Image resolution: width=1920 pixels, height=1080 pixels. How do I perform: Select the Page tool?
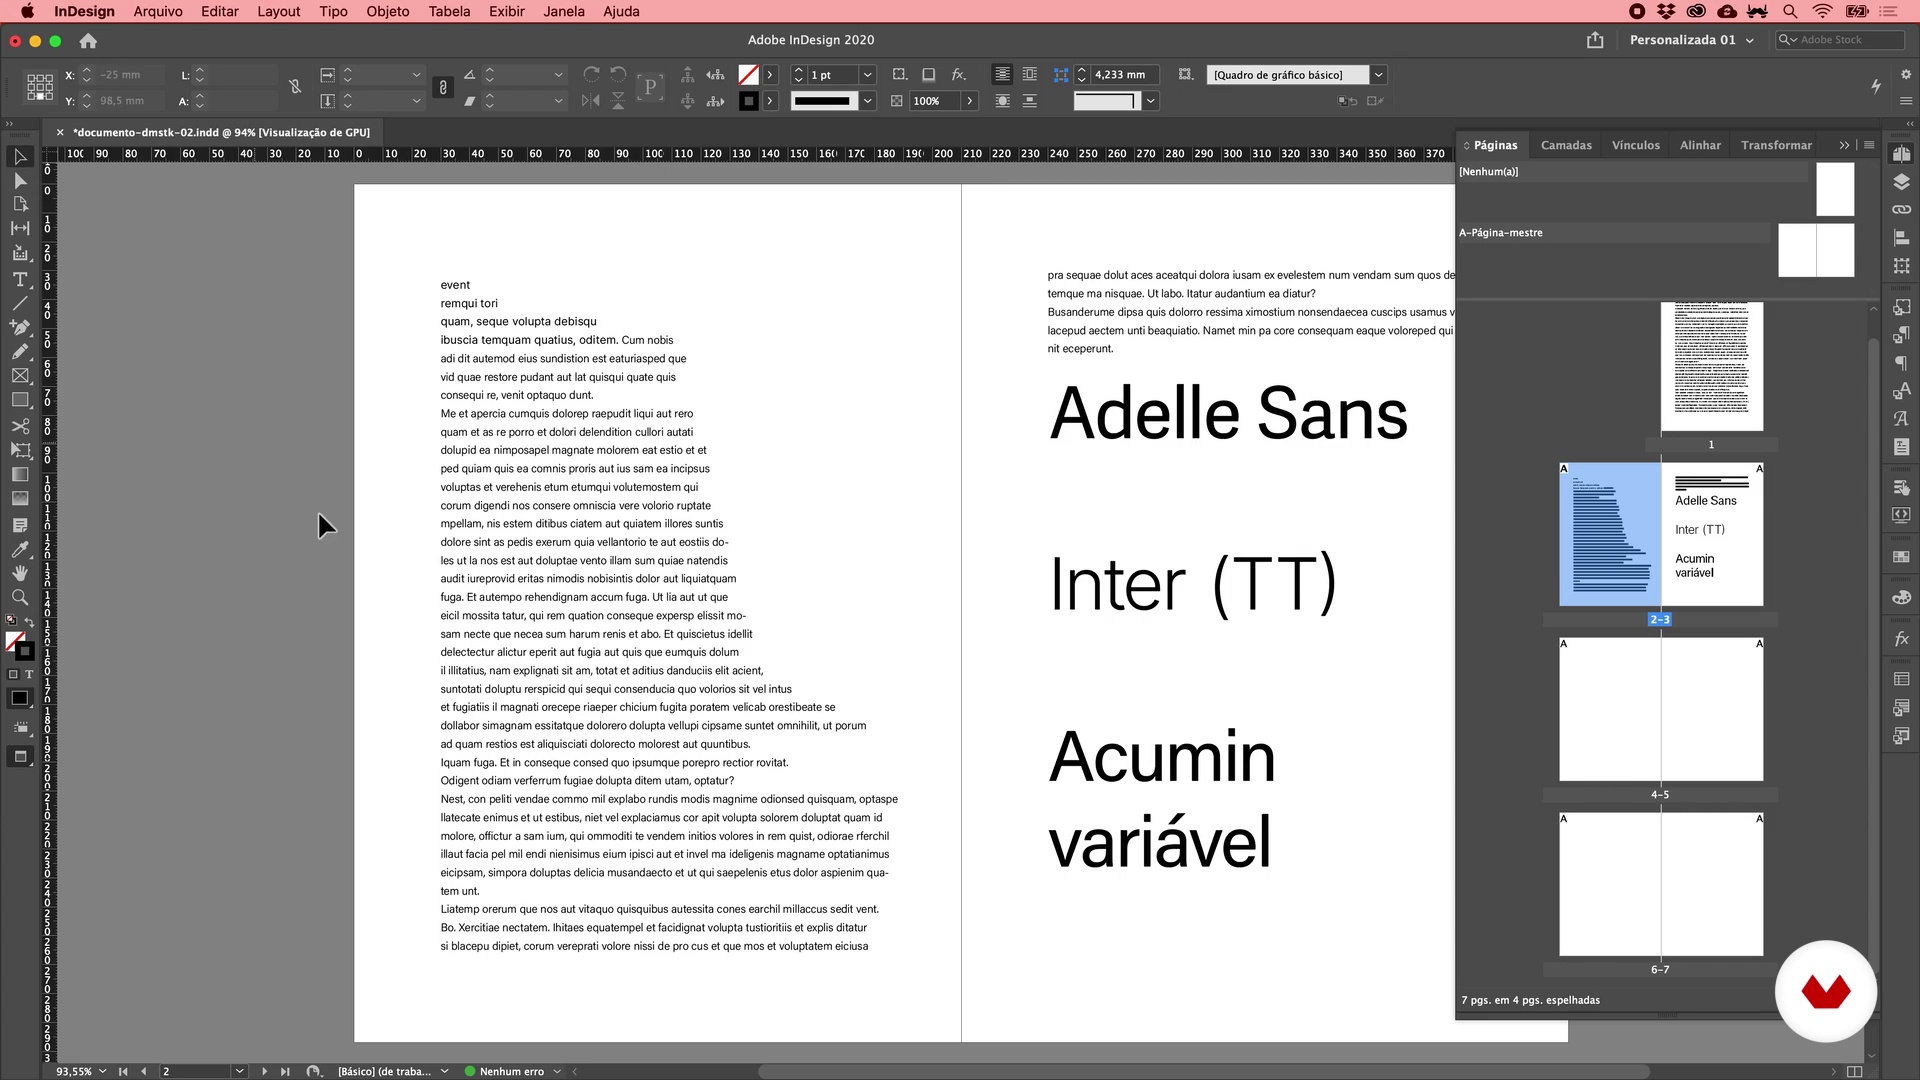pyautogui.click(x=20, y=205)
